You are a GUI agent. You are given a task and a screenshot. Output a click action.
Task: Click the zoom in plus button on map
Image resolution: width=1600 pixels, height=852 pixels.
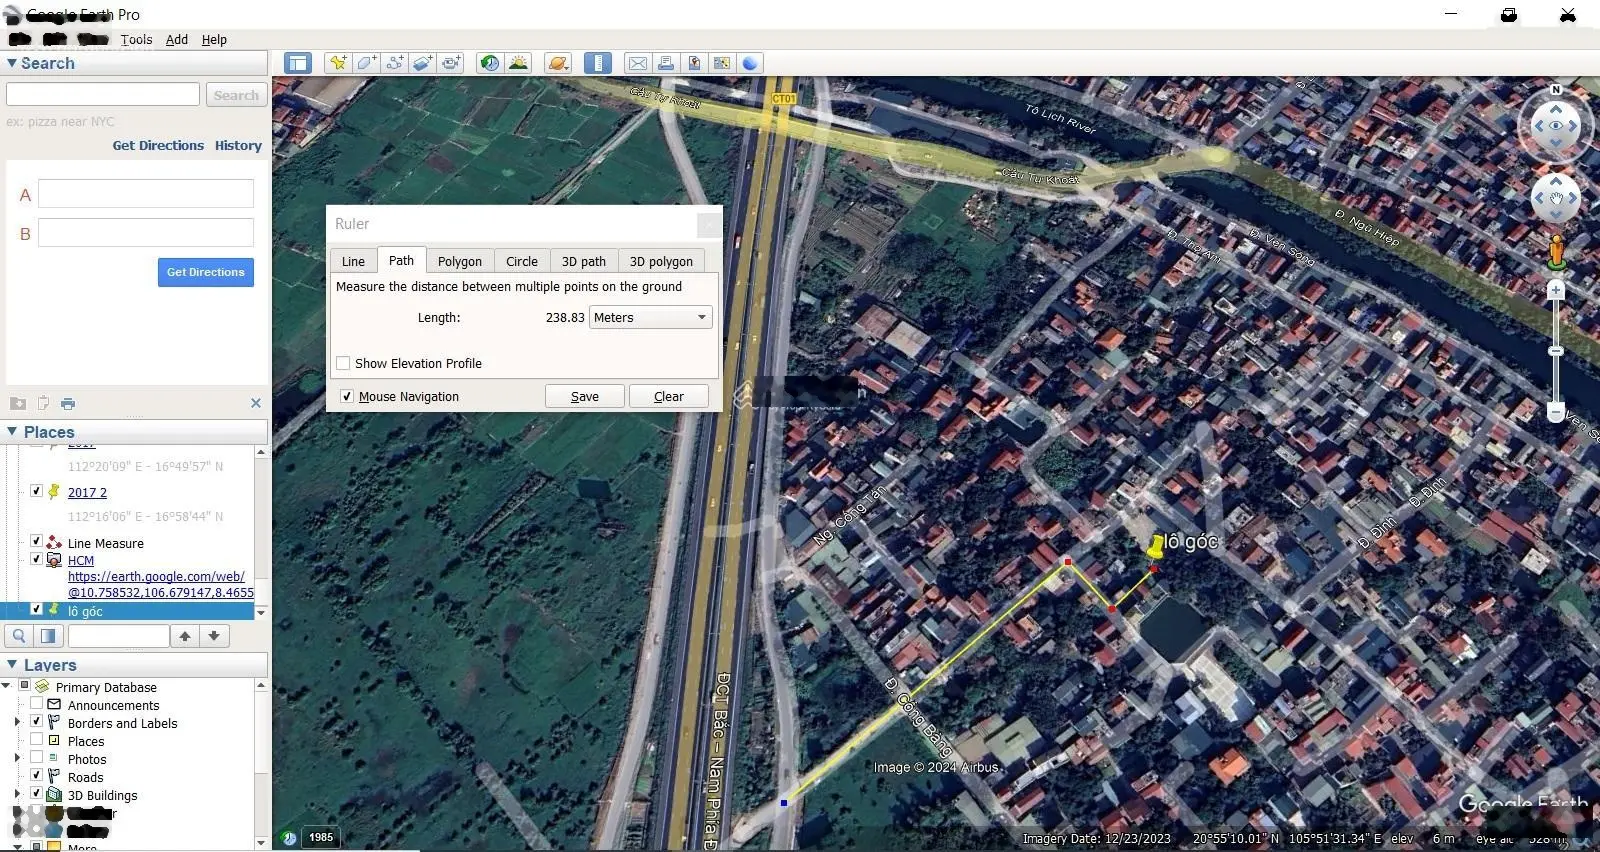[x=1555, y=290]
